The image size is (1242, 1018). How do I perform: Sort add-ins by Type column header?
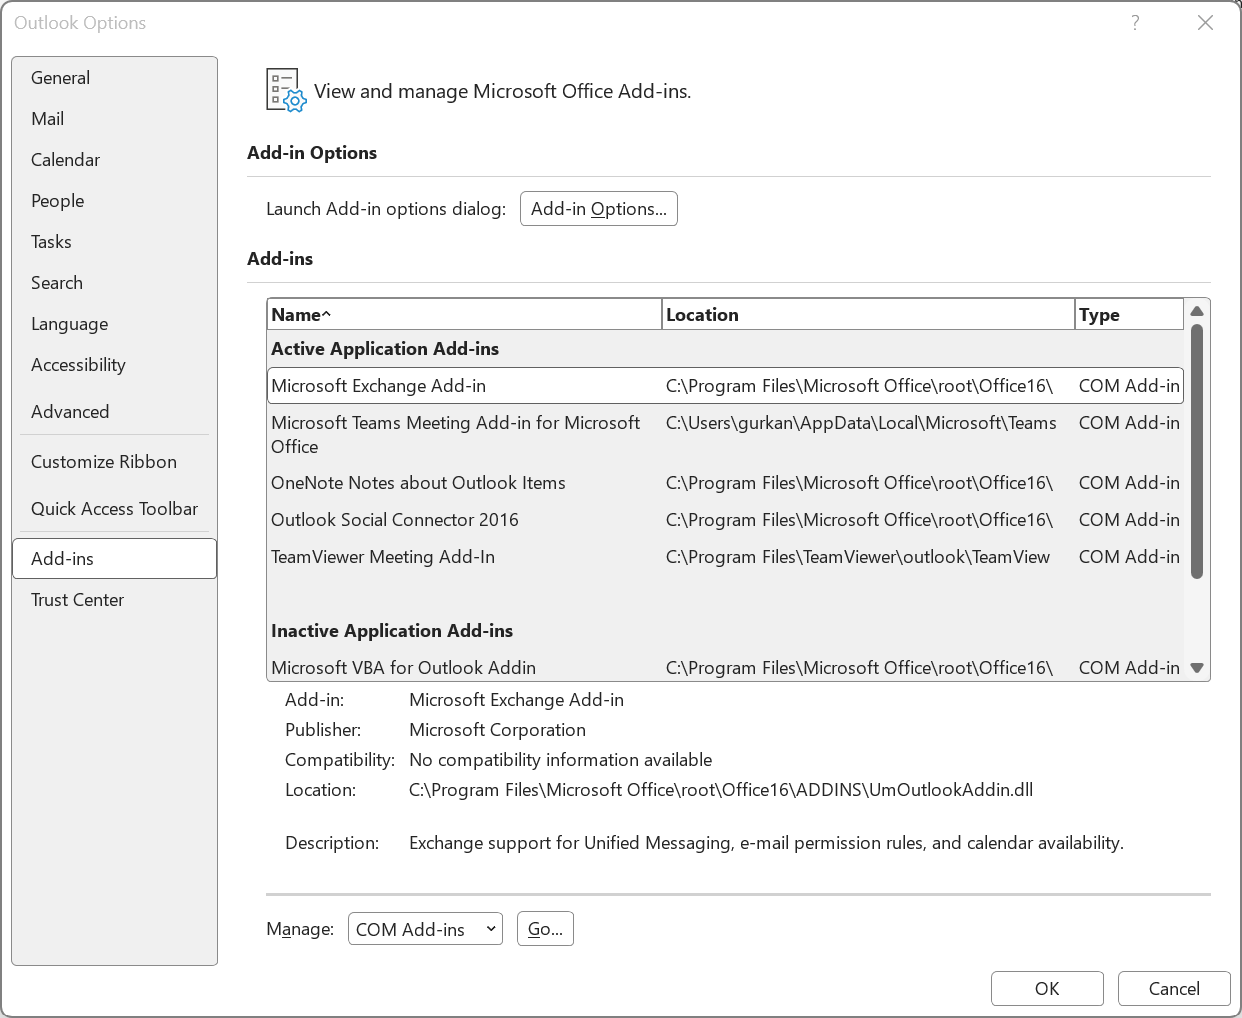coord(1129,315)
